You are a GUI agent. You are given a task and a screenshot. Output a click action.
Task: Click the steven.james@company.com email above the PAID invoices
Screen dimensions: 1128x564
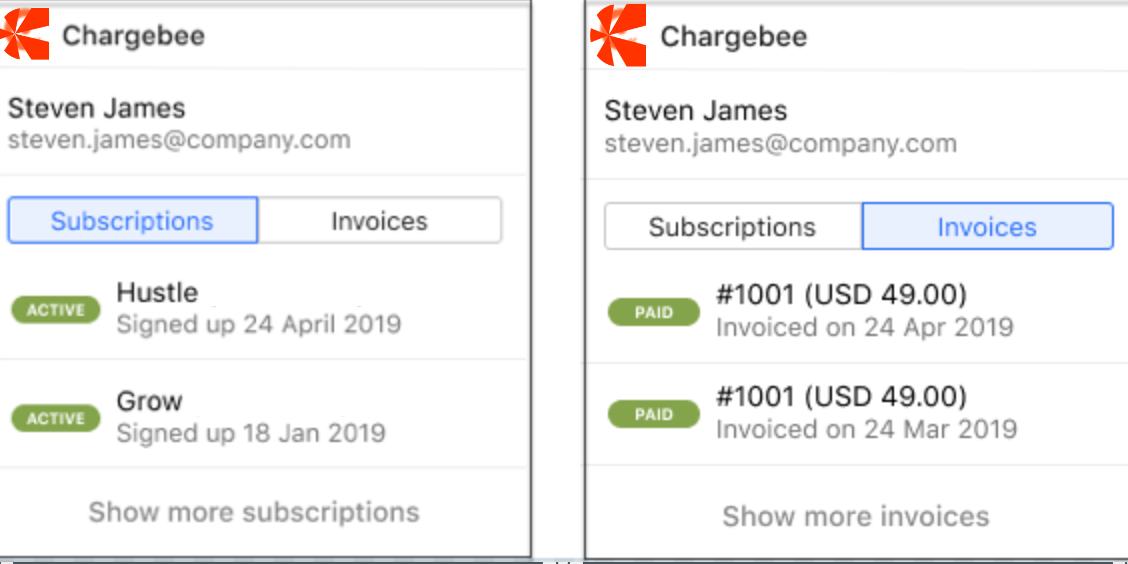pyautogui.click(x=780, y=143)
